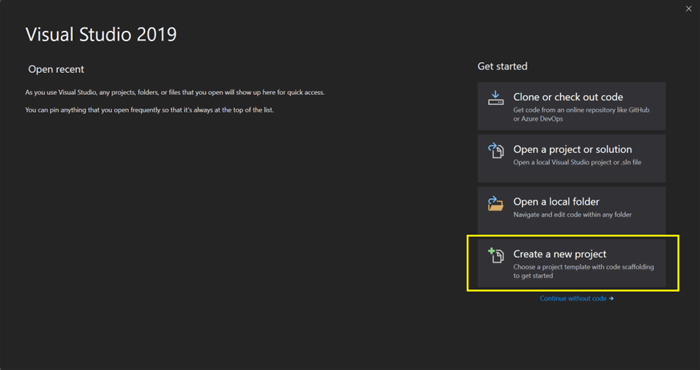Choose the Open a project or solution title
Image resolution: width=700 pixels, height=370 pixels.
[572, 149]
